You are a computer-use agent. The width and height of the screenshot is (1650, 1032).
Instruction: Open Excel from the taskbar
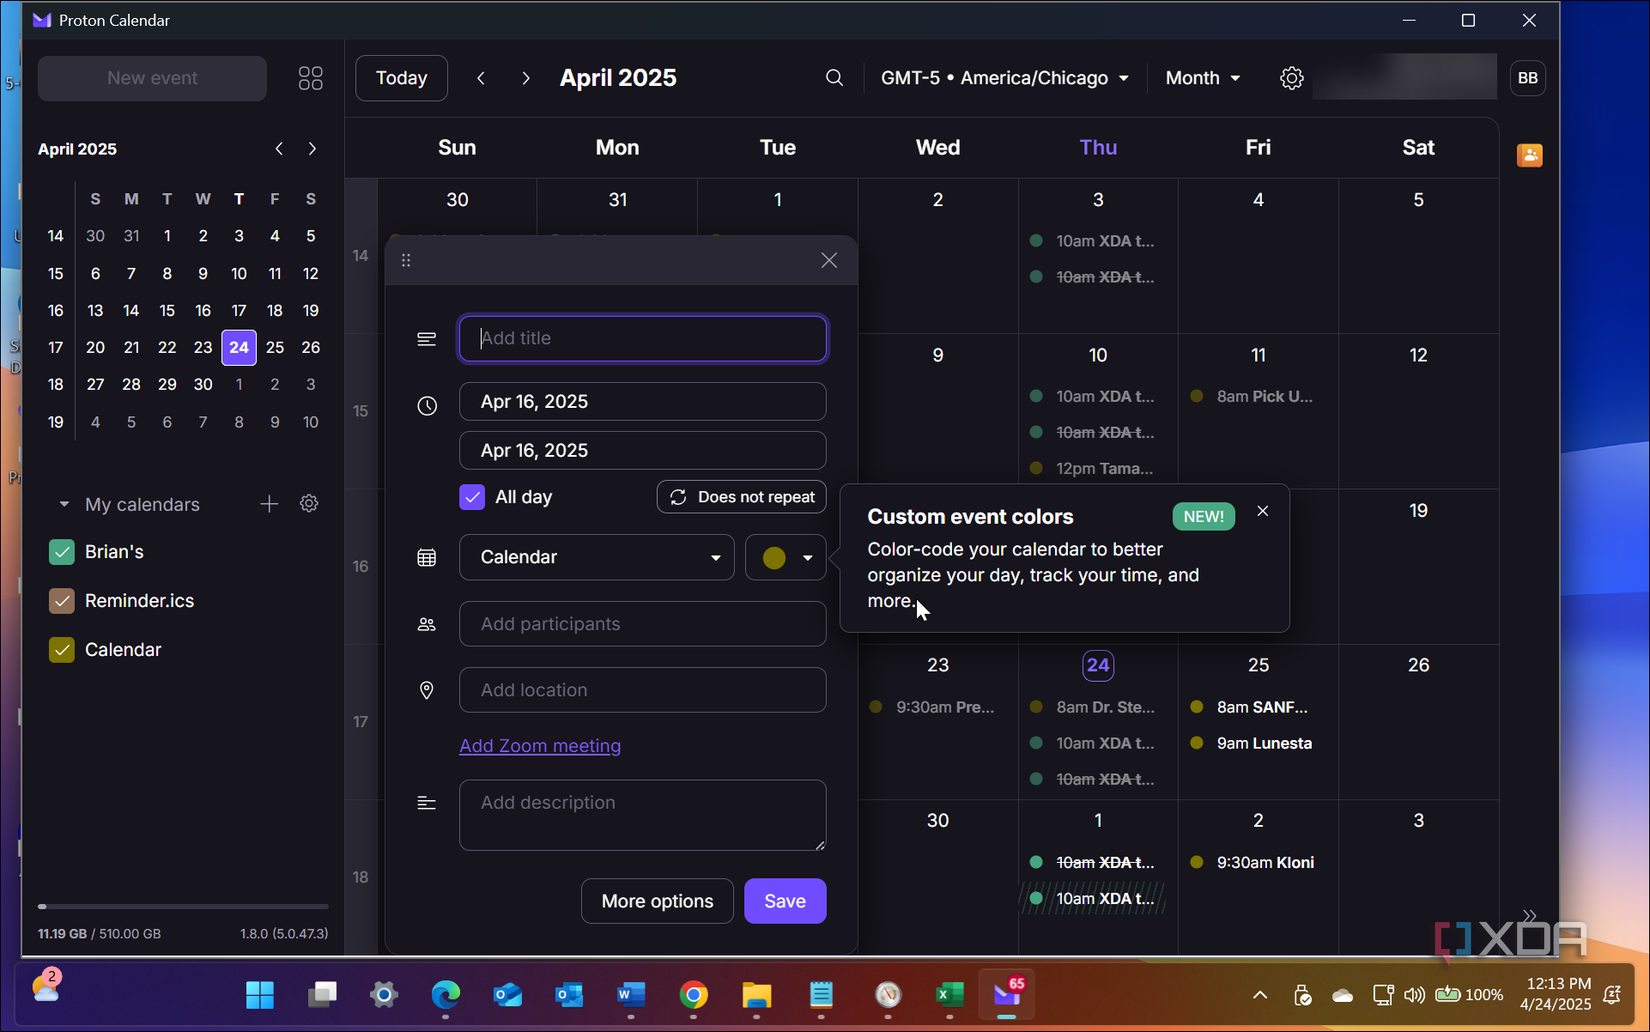pos(949,995)
